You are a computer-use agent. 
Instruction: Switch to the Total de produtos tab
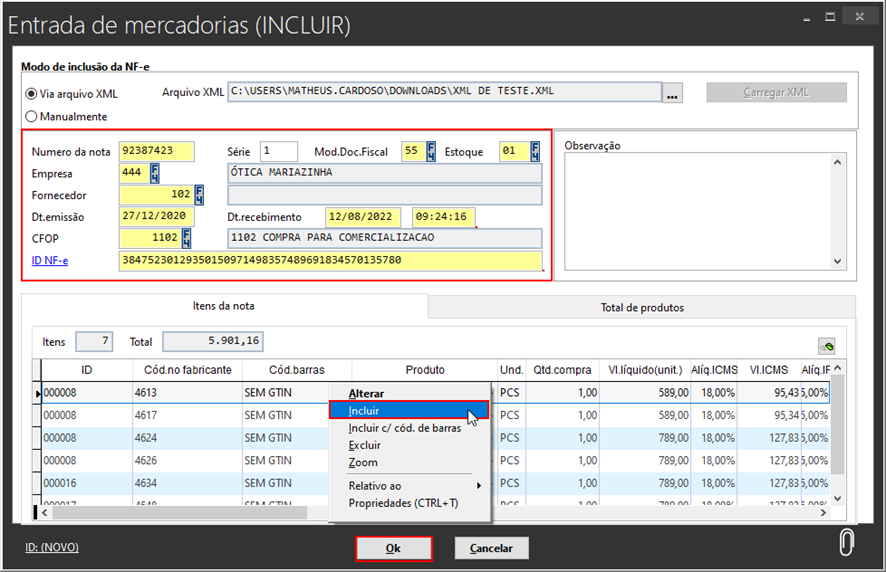pos(641,307)
